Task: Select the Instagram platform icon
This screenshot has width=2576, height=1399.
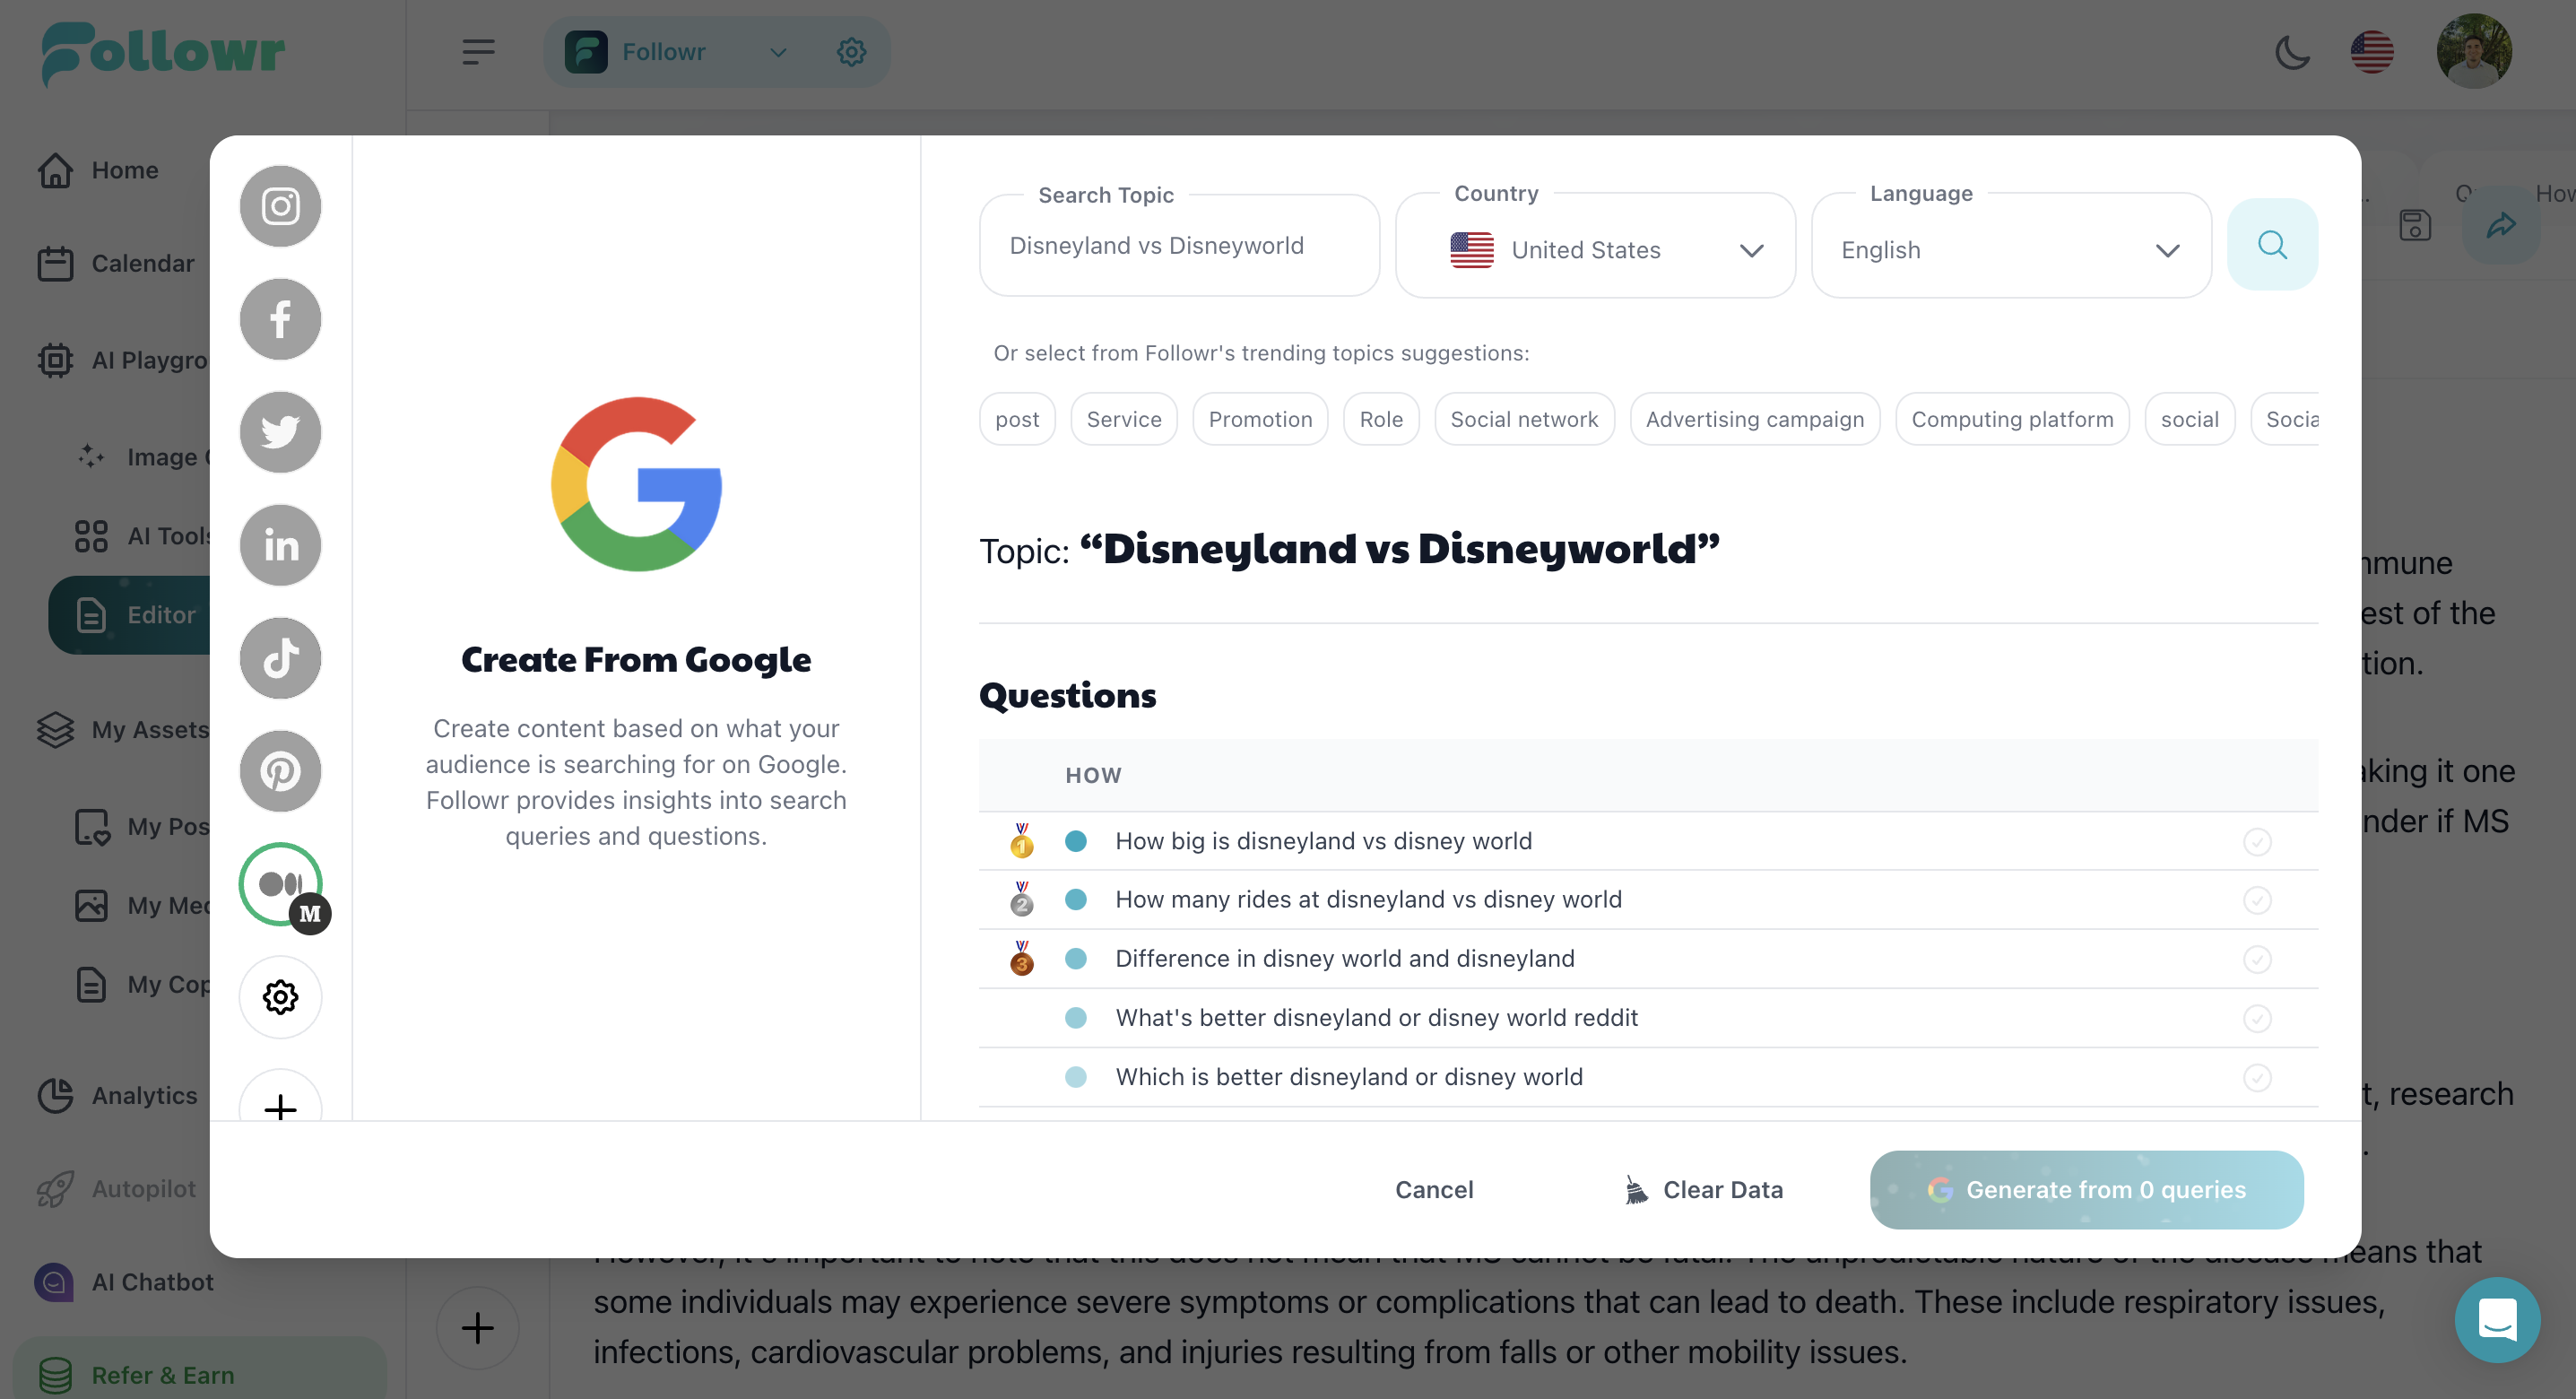Action: (280, 206)
